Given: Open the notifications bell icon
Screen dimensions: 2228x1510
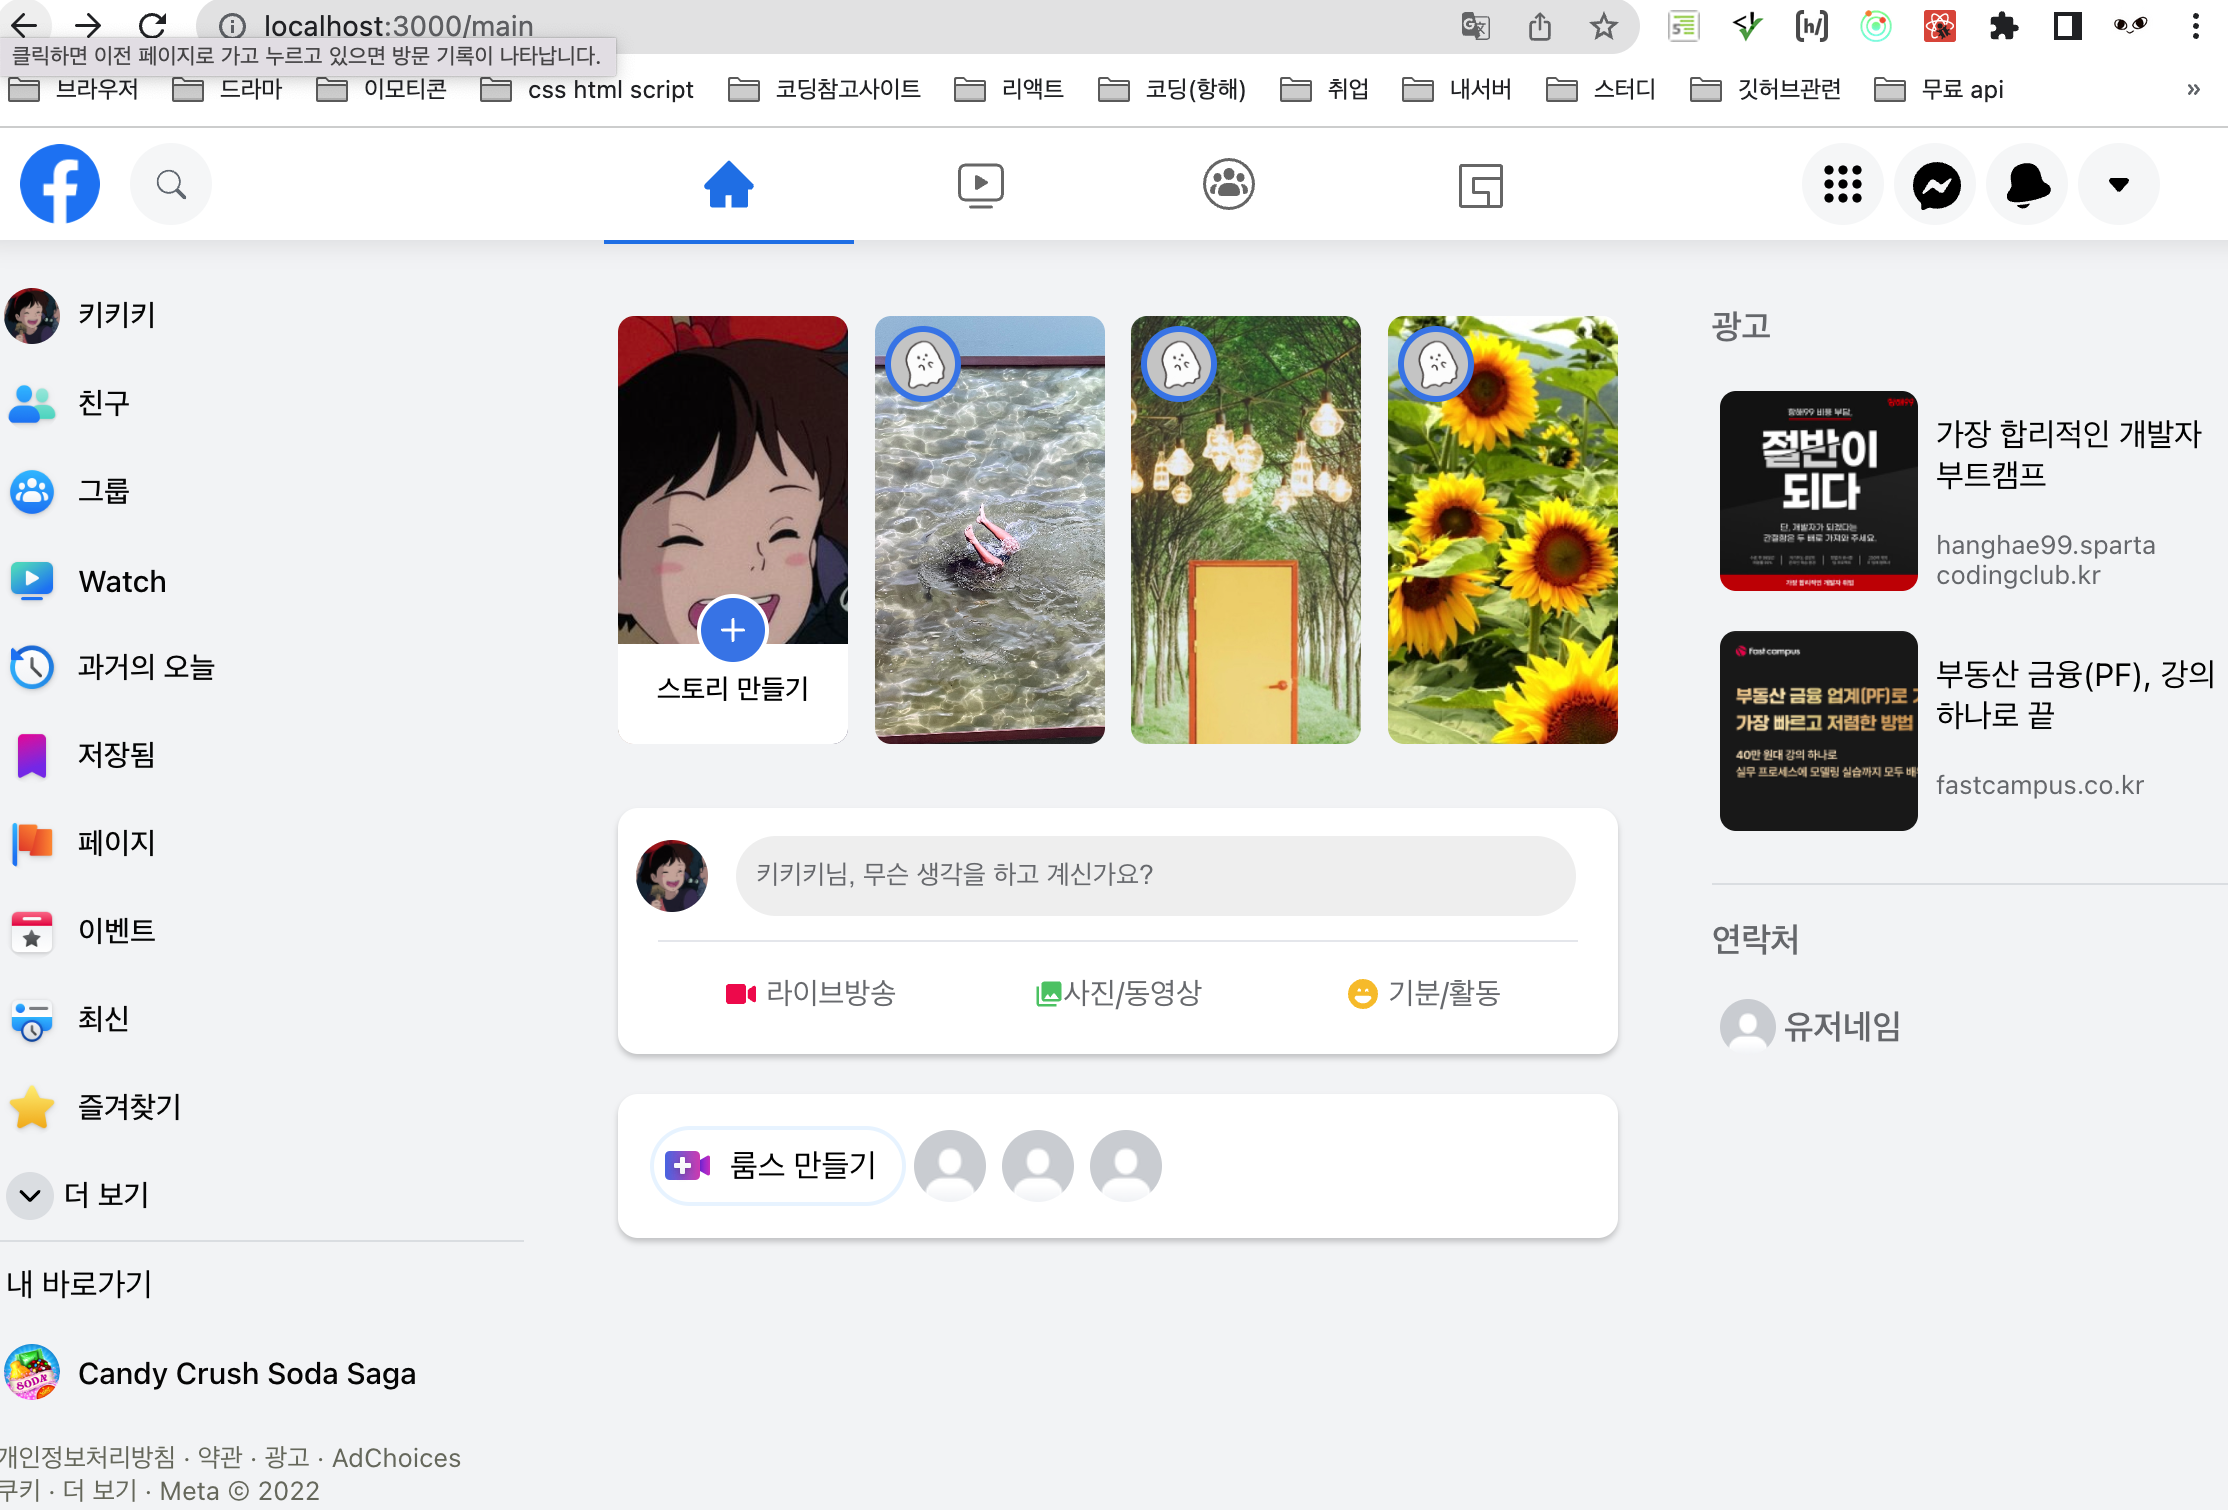Looking at the screenshot, I should [2027, 185].
